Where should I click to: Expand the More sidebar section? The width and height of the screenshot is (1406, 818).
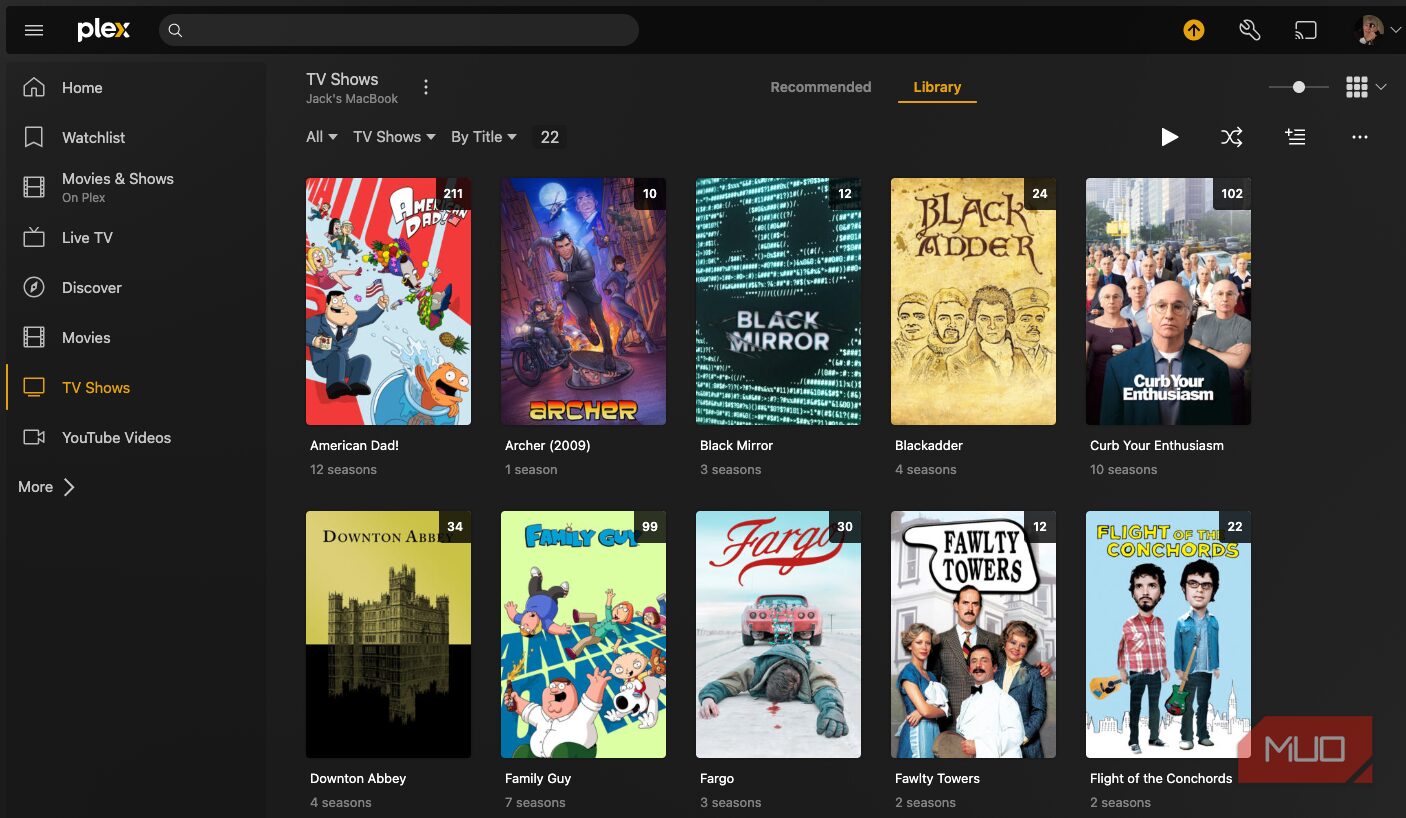pos(46,487)
